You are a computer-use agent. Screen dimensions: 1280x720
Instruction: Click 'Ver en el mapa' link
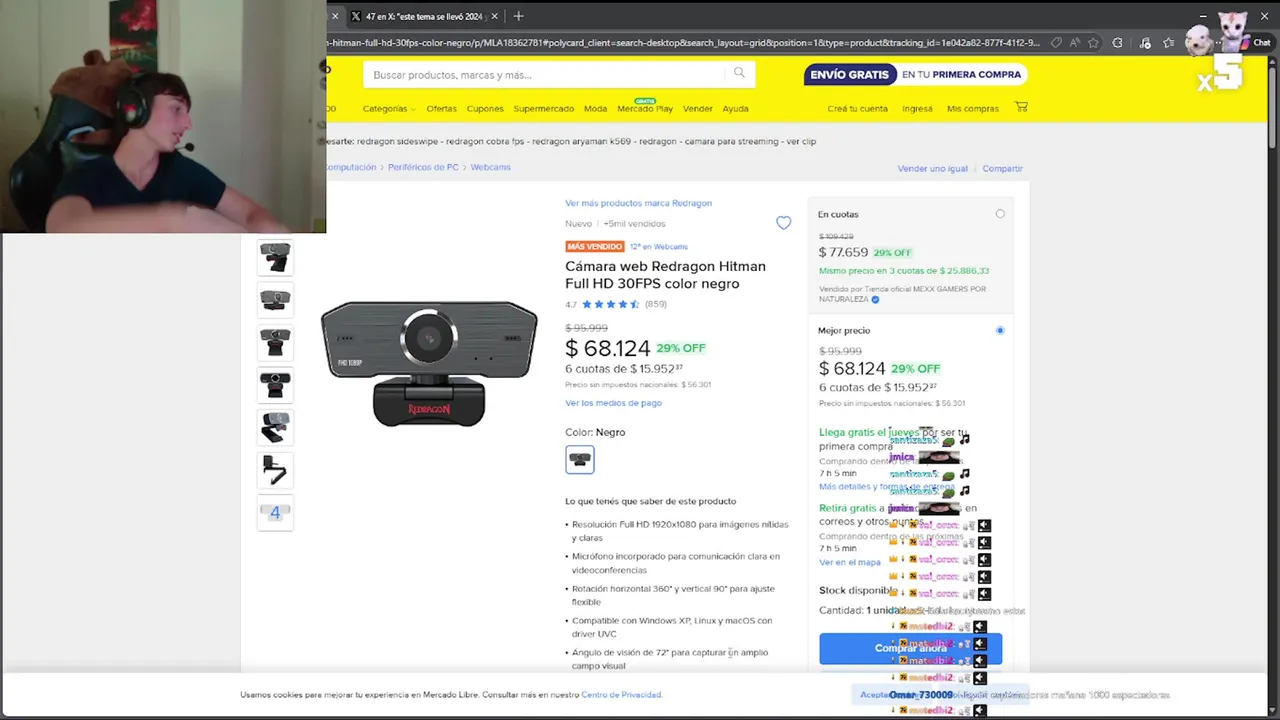[850, 562]
